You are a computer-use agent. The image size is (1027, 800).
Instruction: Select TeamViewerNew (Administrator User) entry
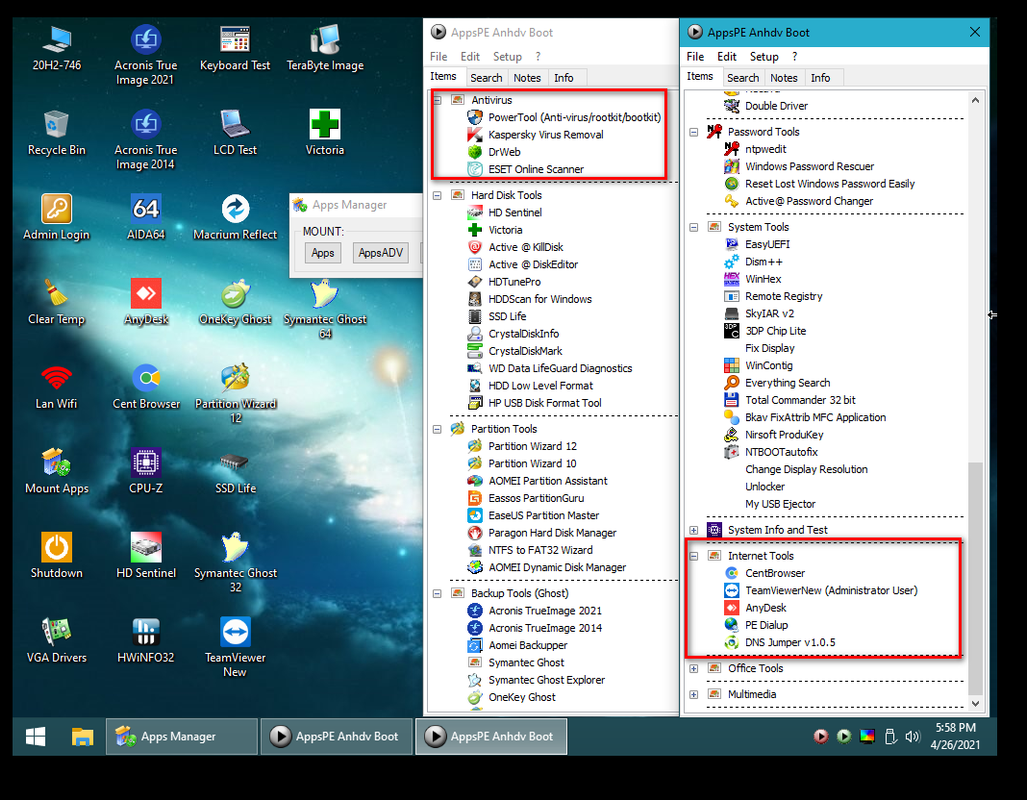pyautogui.click(x=831, y=590)
